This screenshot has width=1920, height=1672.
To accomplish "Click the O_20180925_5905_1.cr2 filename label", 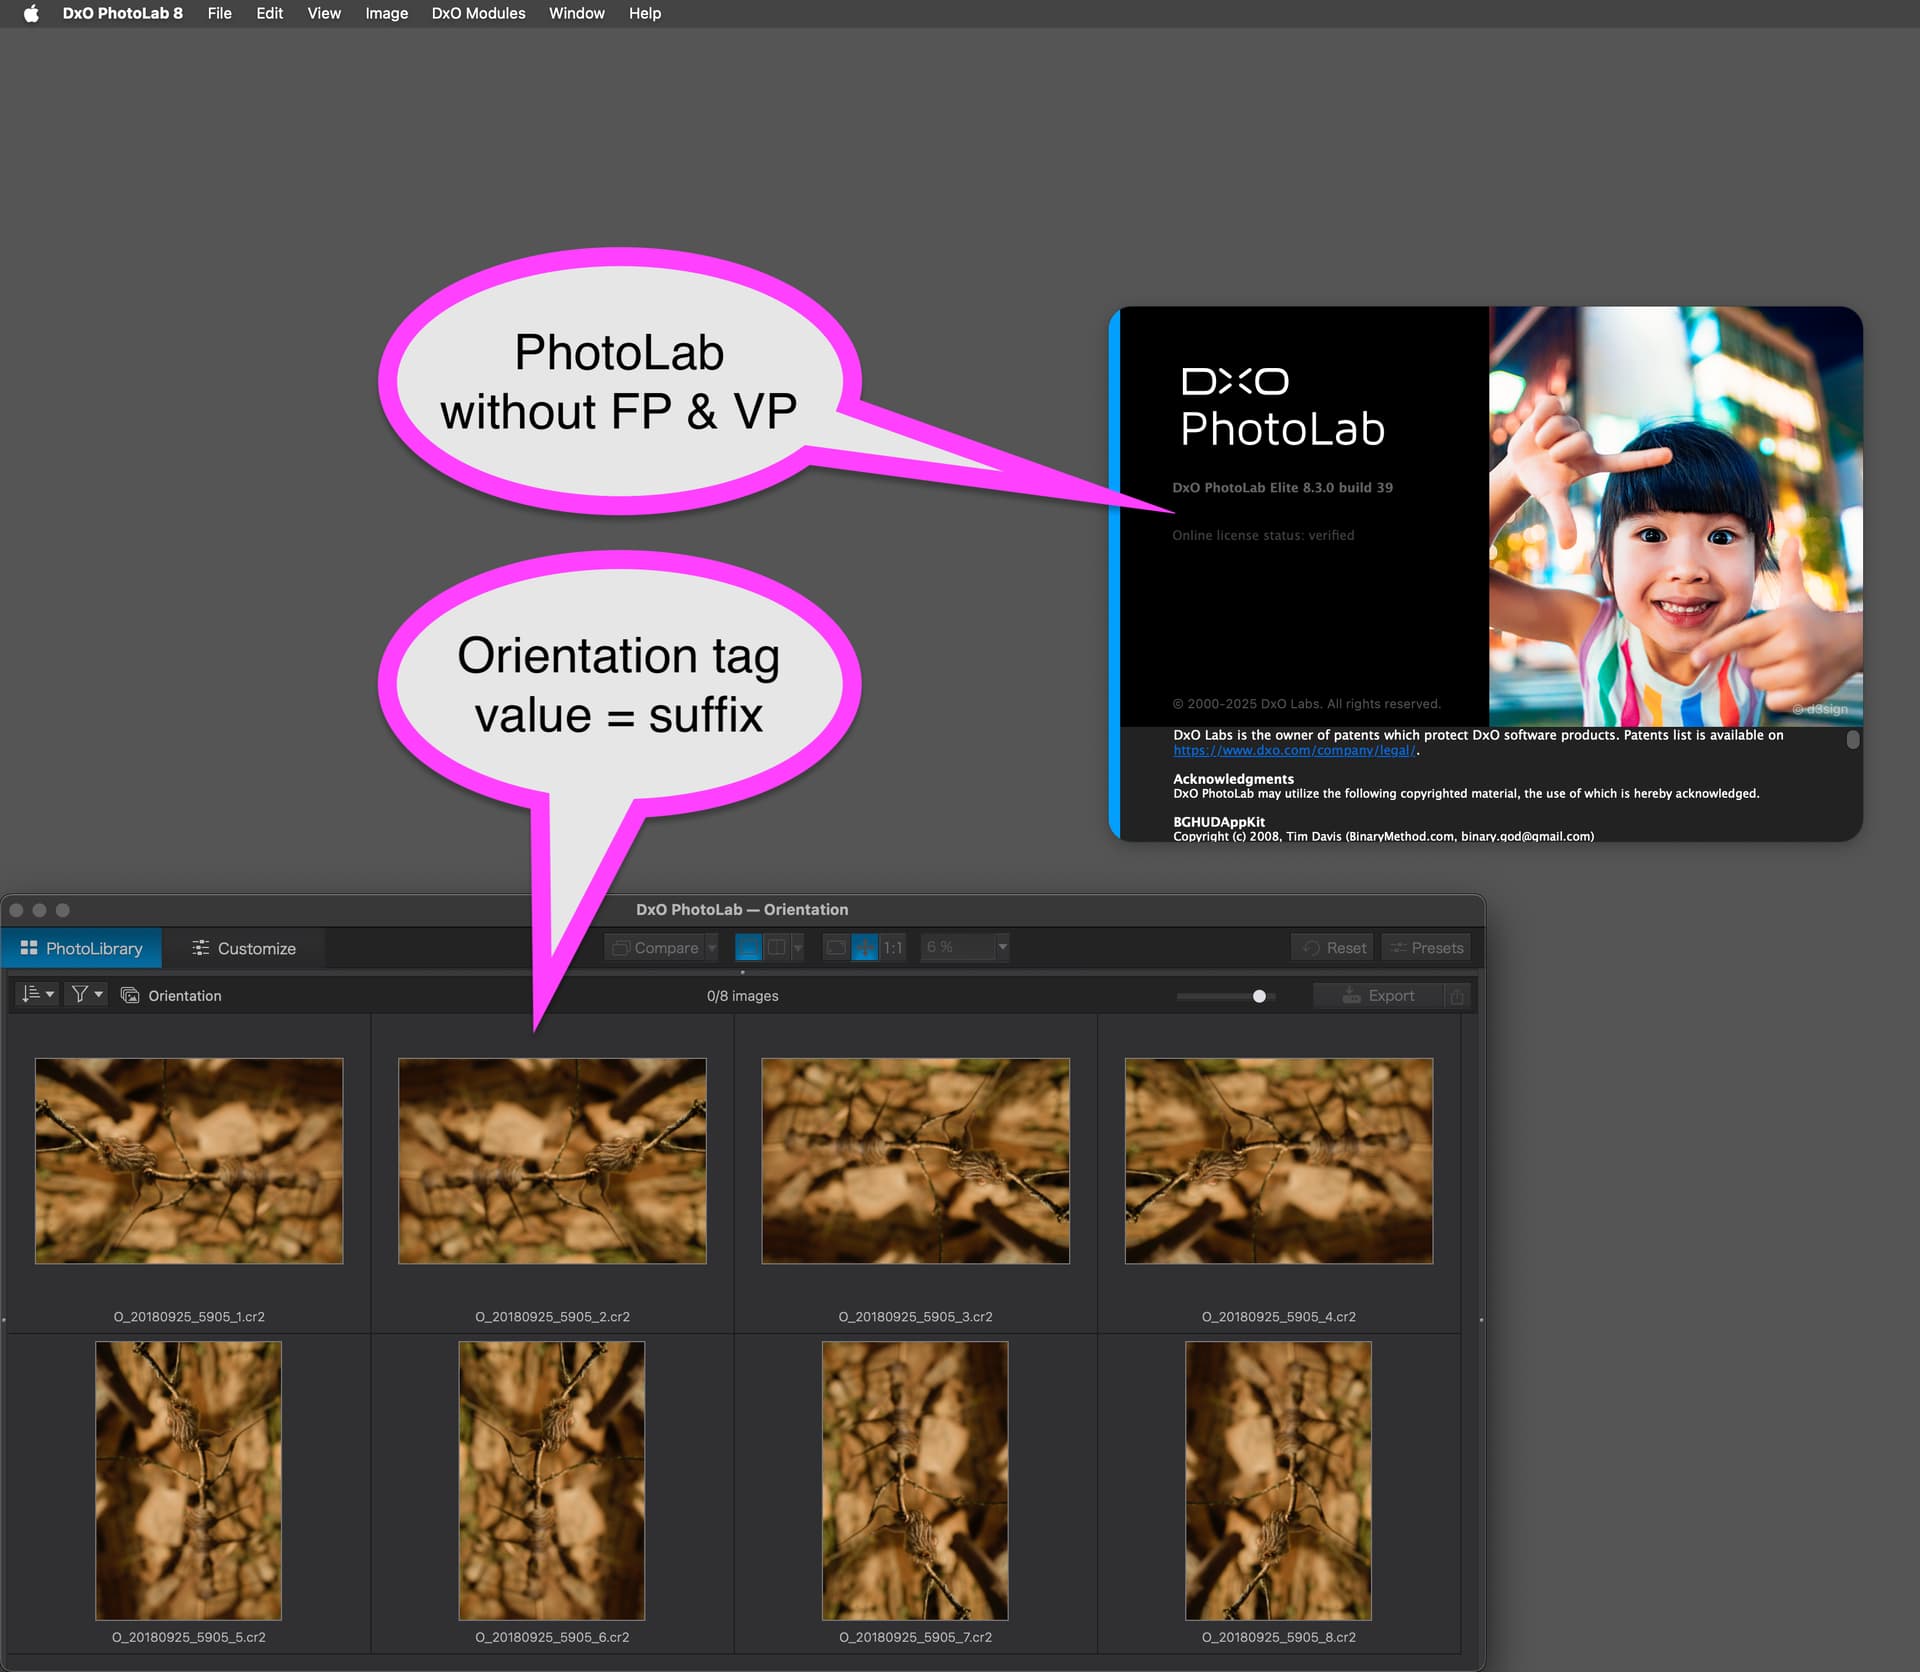I will point(189,1317).
